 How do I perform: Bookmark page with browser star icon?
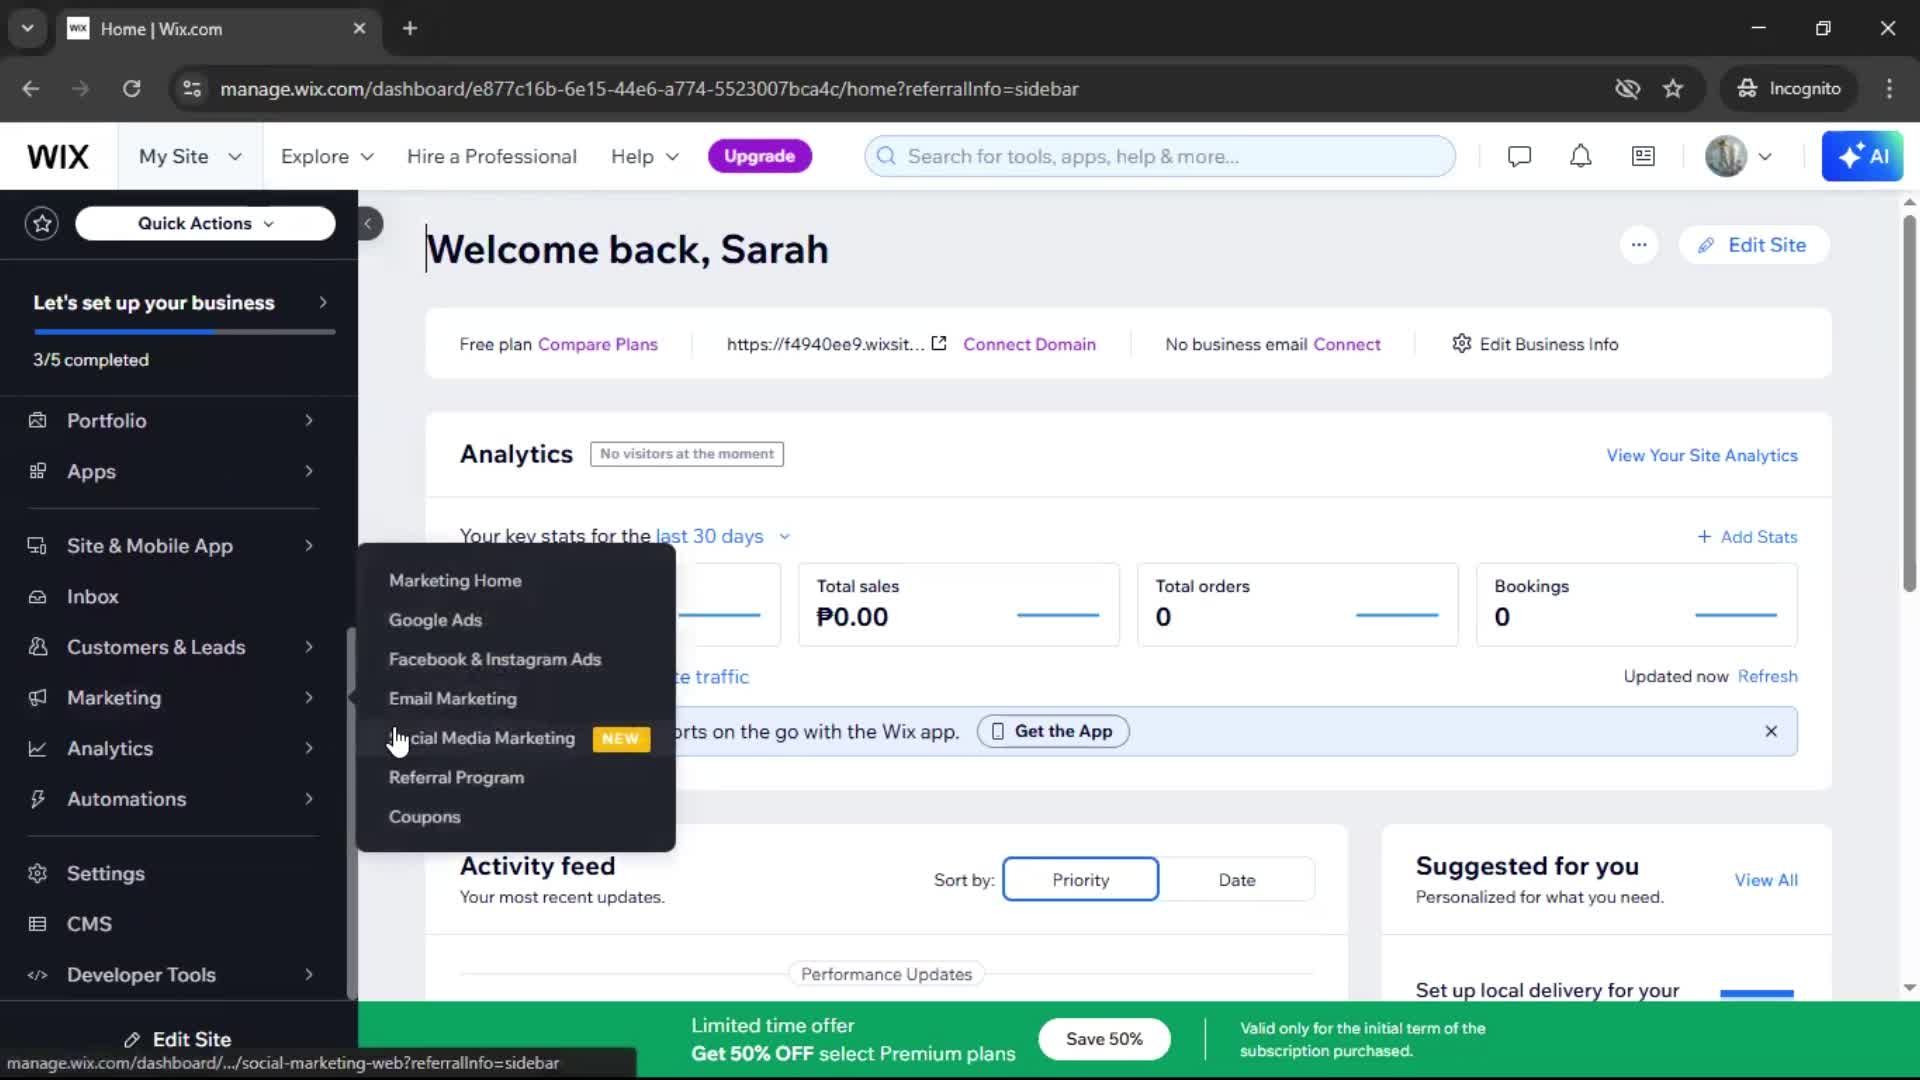[x=1673, y=88]
